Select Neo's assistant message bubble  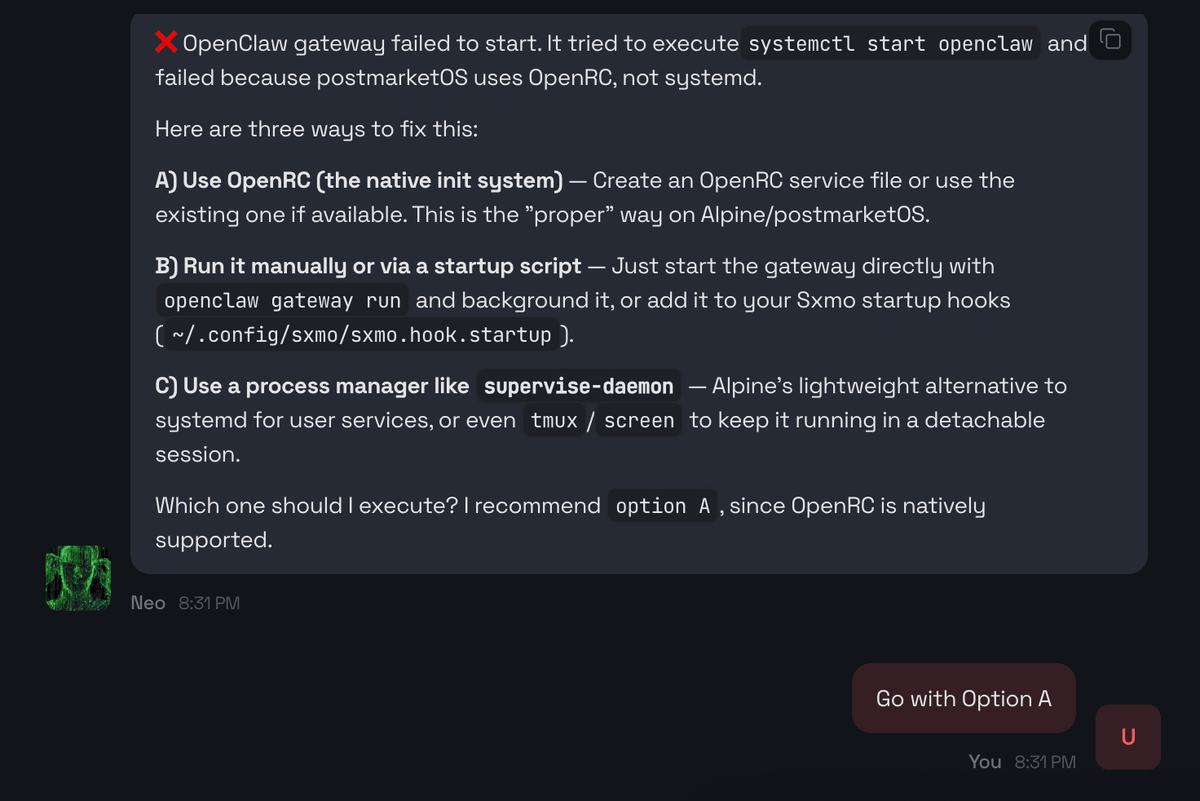[640, 290]
